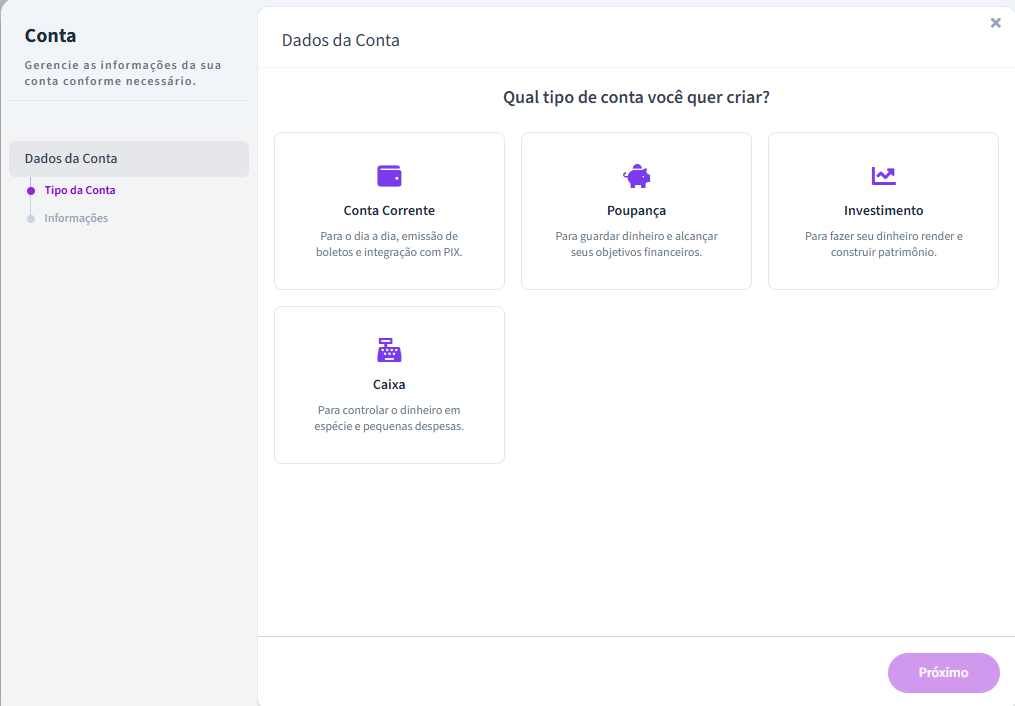Screen dimensions: 1015x706
Task: Click the cash register Caixa icon
Action: coord(389,349)
